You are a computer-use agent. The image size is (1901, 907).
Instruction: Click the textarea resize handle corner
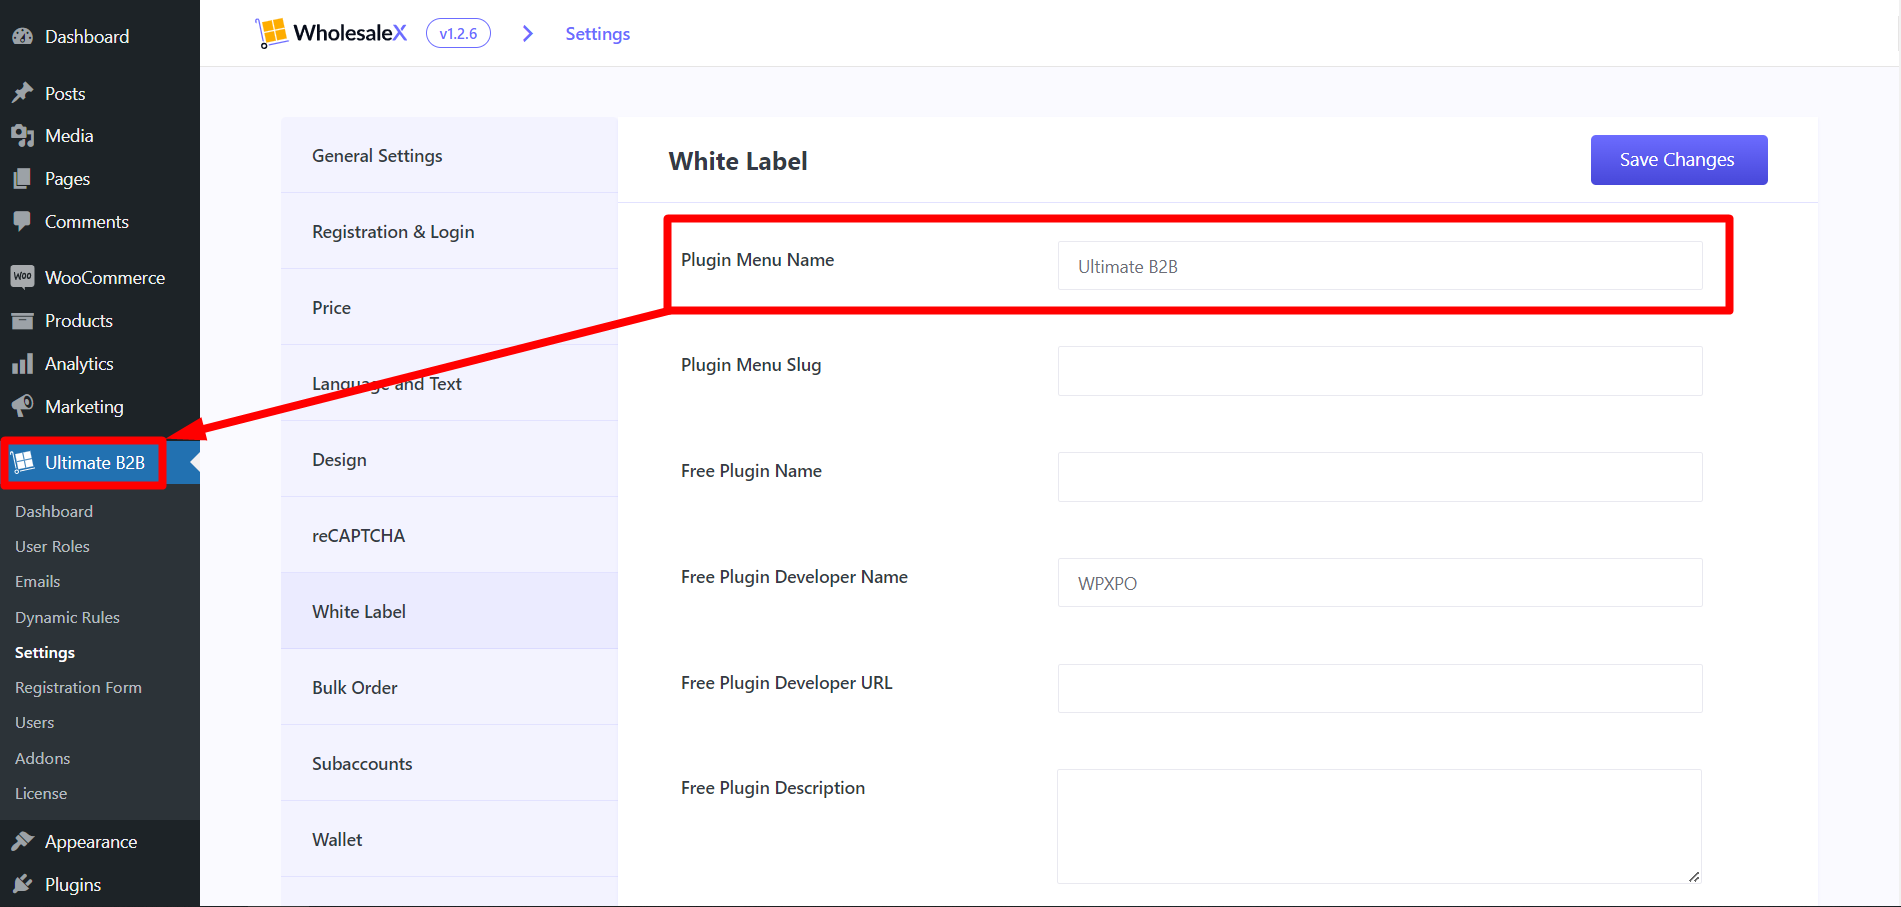coord(1694,877)
